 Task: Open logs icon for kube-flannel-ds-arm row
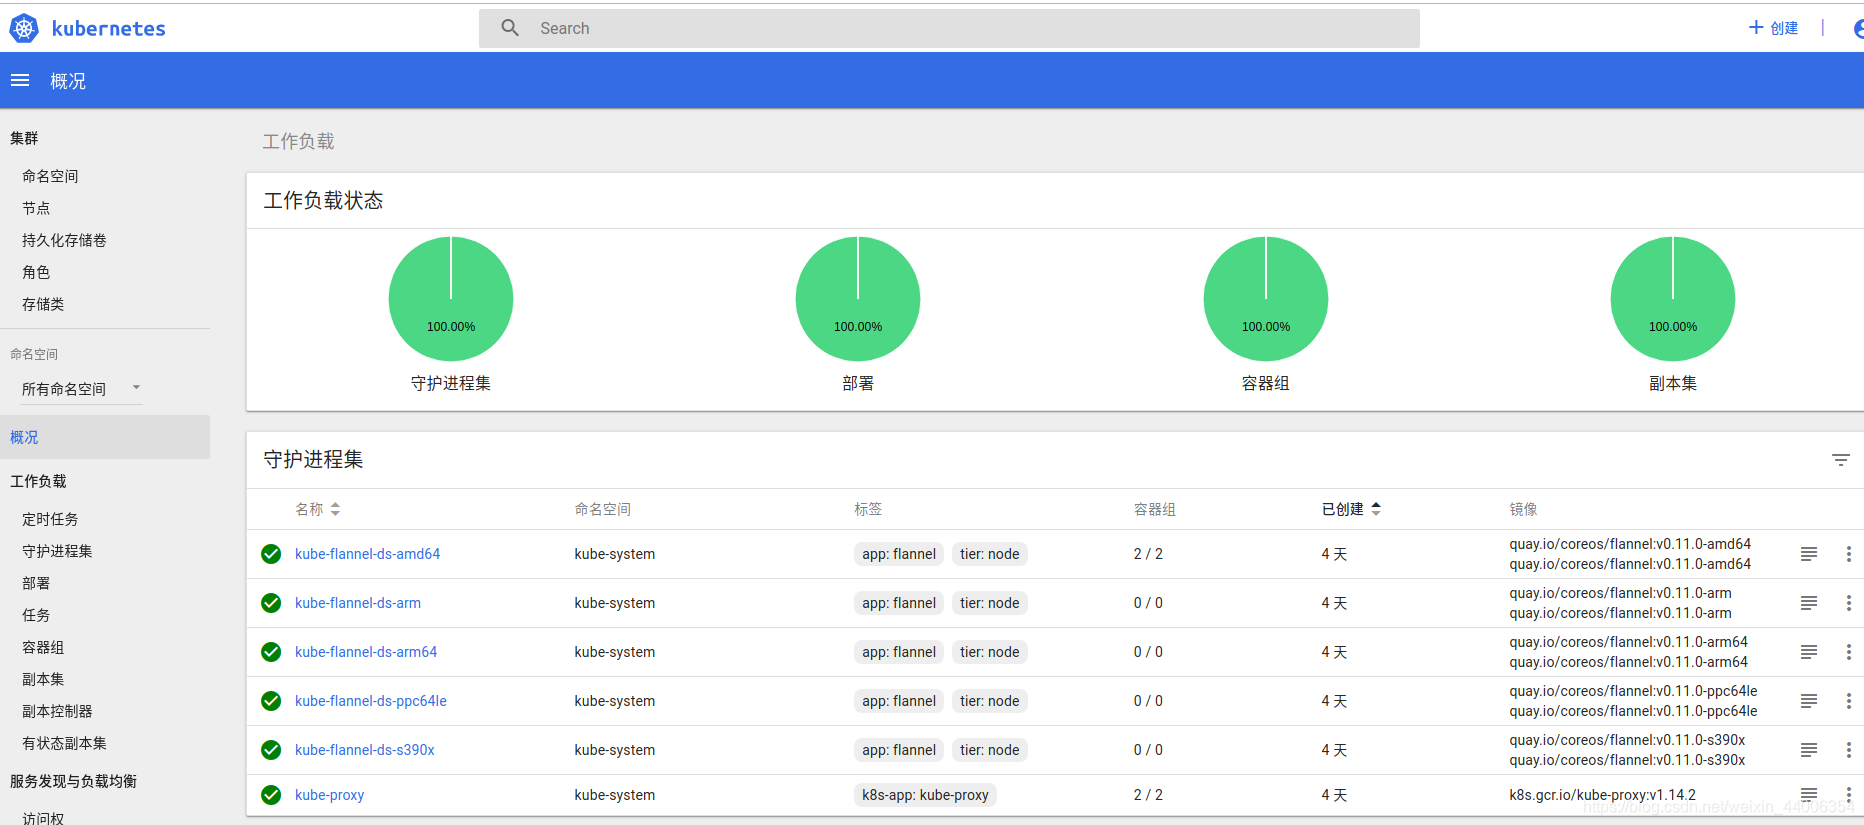(1809, 603)
